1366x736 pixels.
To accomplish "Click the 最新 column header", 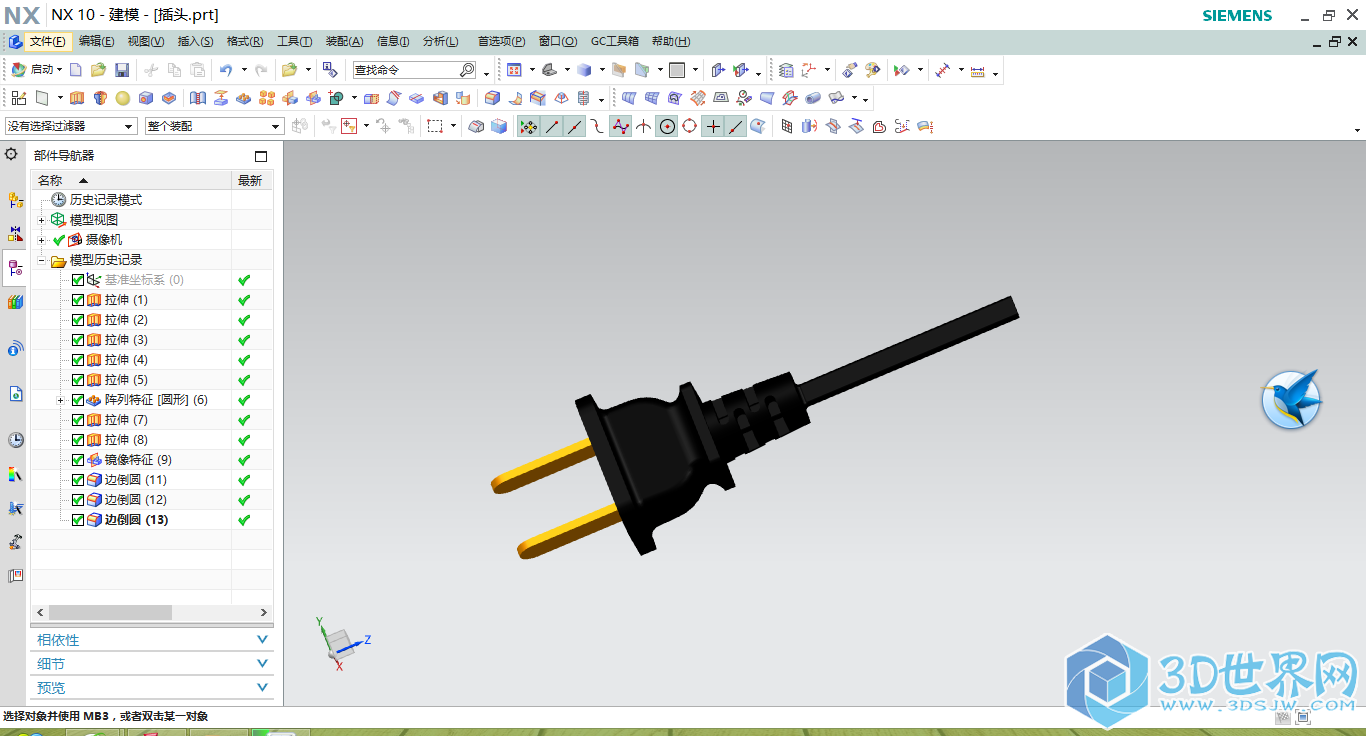I will tap(250, 180).
